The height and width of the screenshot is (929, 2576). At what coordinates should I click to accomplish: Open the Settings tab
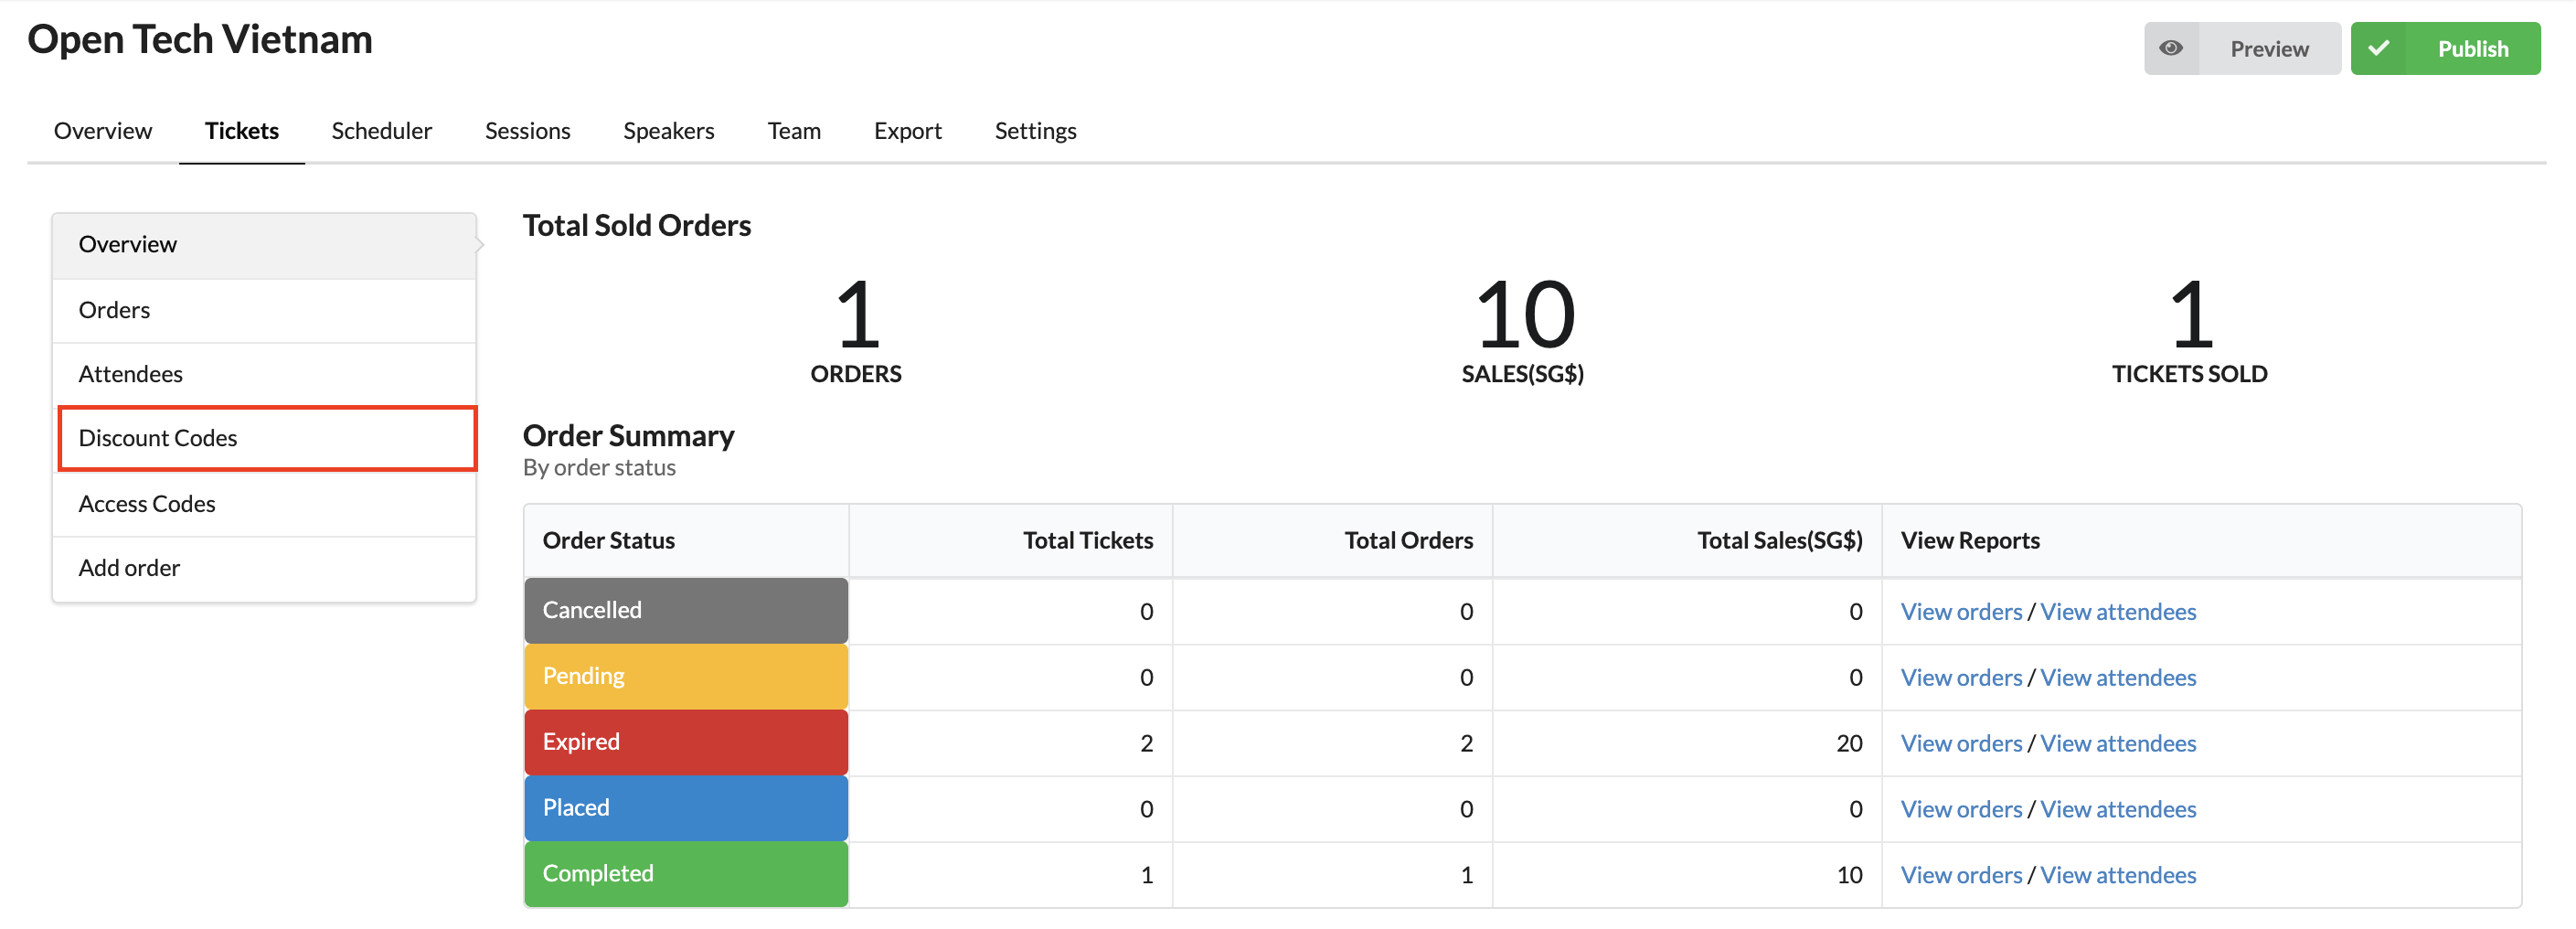tap(1035, 131)
